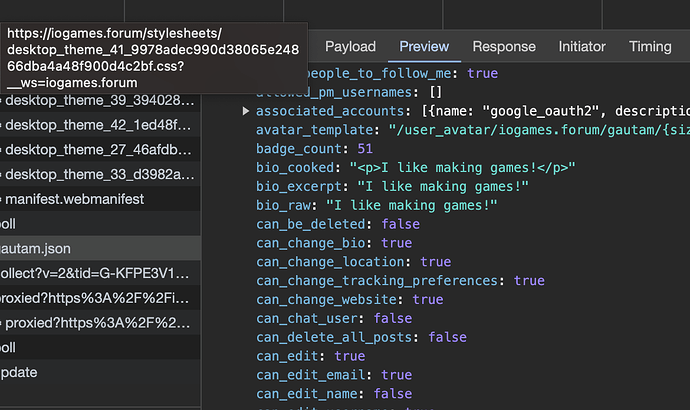Select the desktop_theme_39_394028 request
Viewport: 690px width, 410px height.
coord(100,100)
